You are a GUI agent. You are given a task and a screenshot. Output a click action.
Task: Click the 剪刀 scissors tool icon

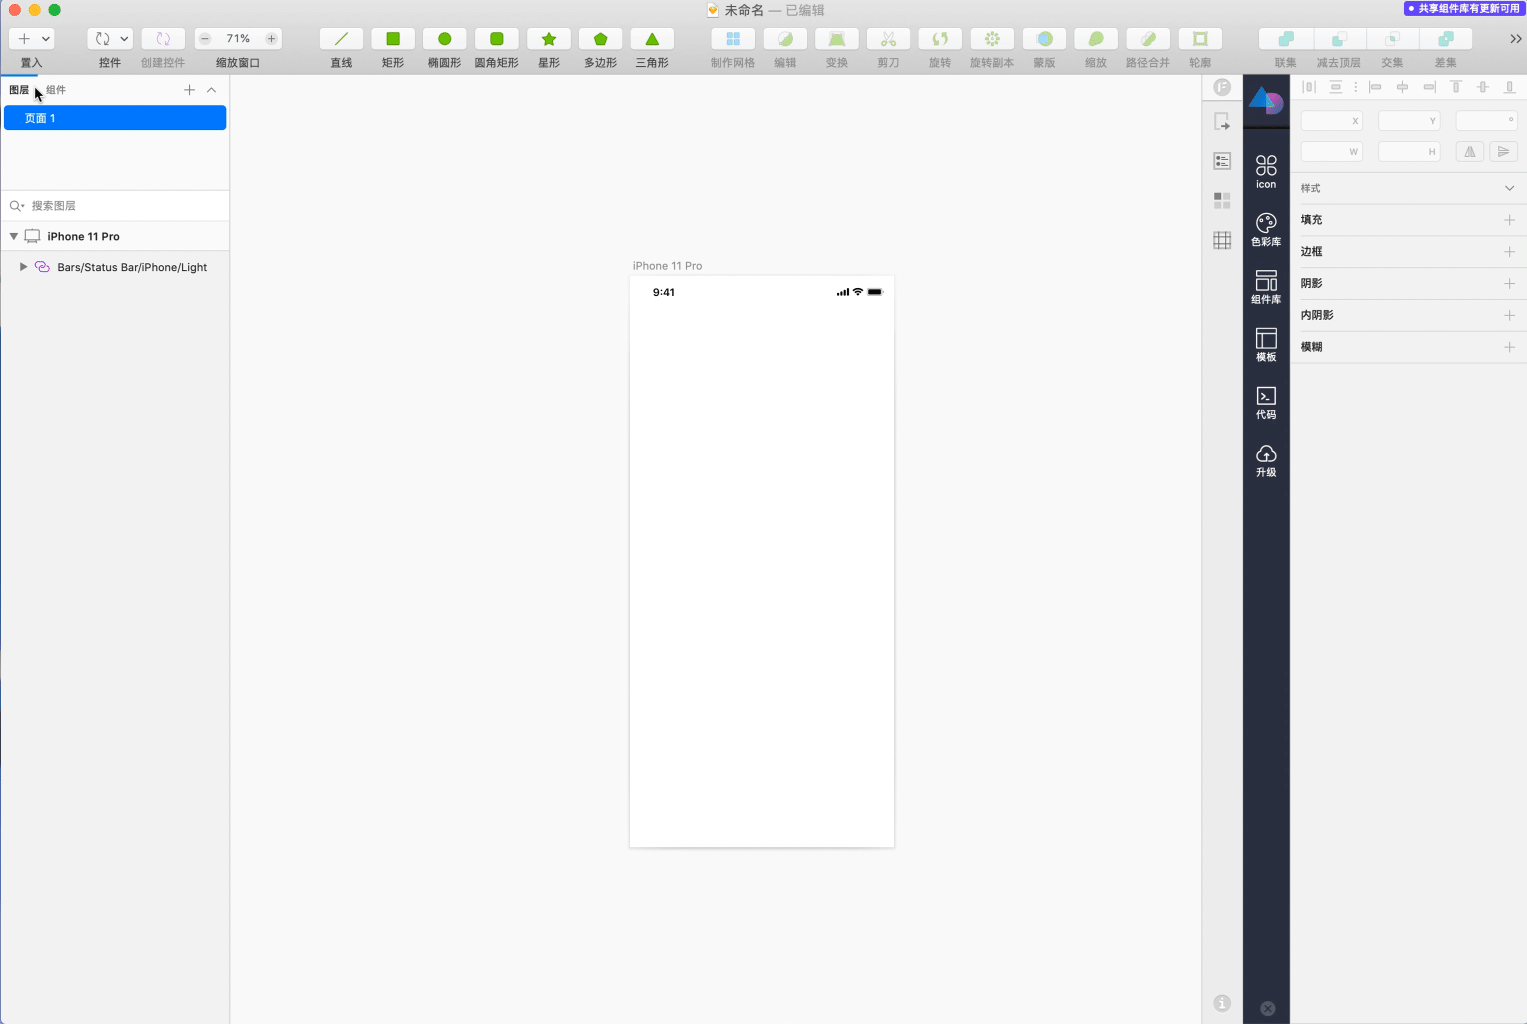pos(889,39)
